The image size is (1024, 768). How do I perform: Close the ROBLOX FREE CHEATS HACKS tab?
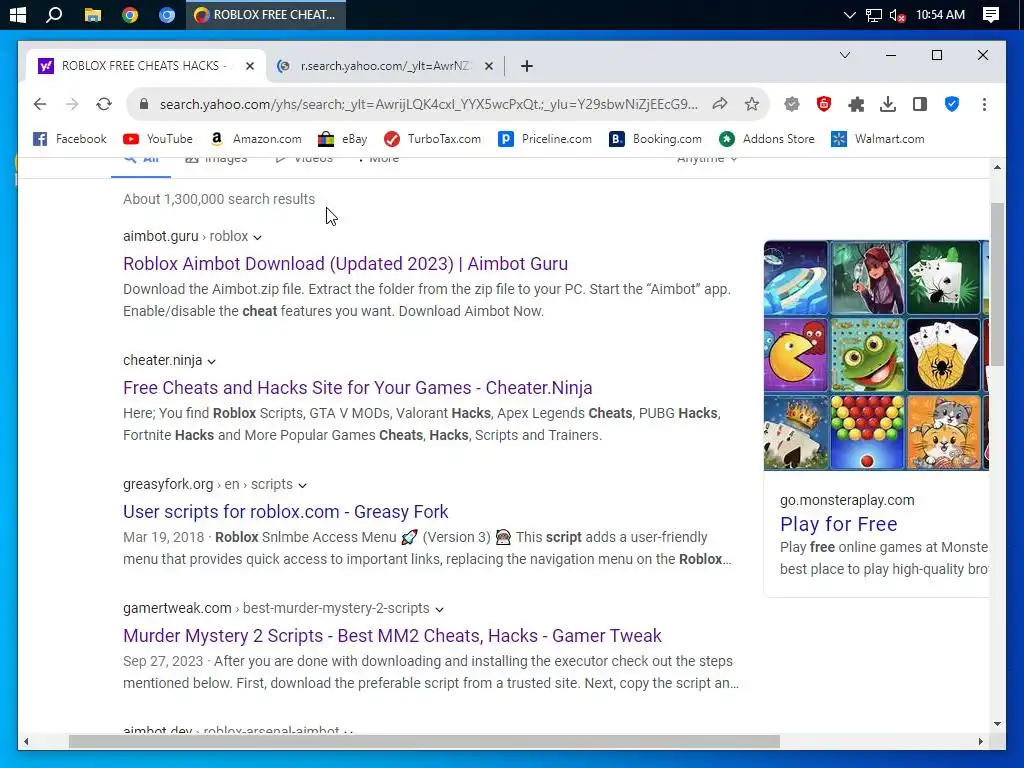tap(249, 66)
